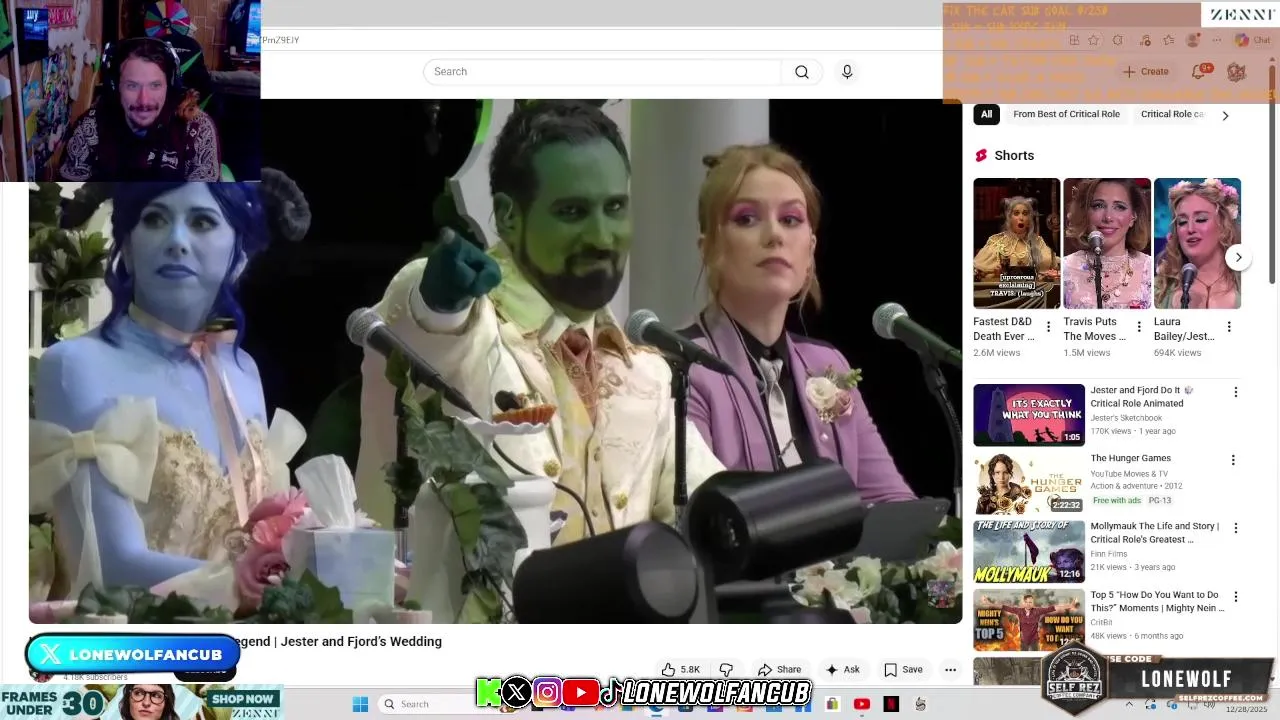
Task: Open Jester and Fjord Do It title link
Action: click(x=1141, y=396)
